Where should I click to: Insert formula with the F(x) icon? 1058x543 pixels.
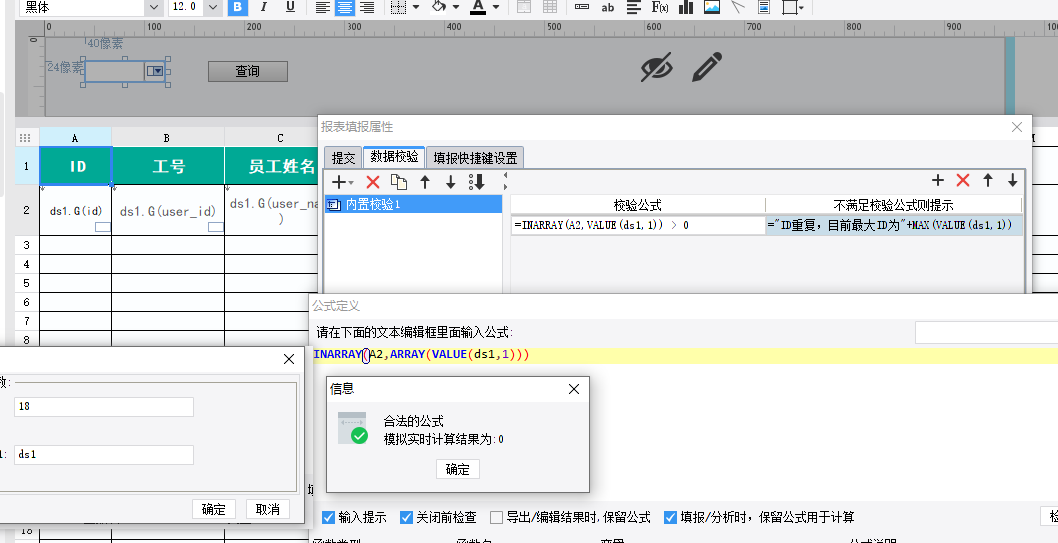point(660,8)
